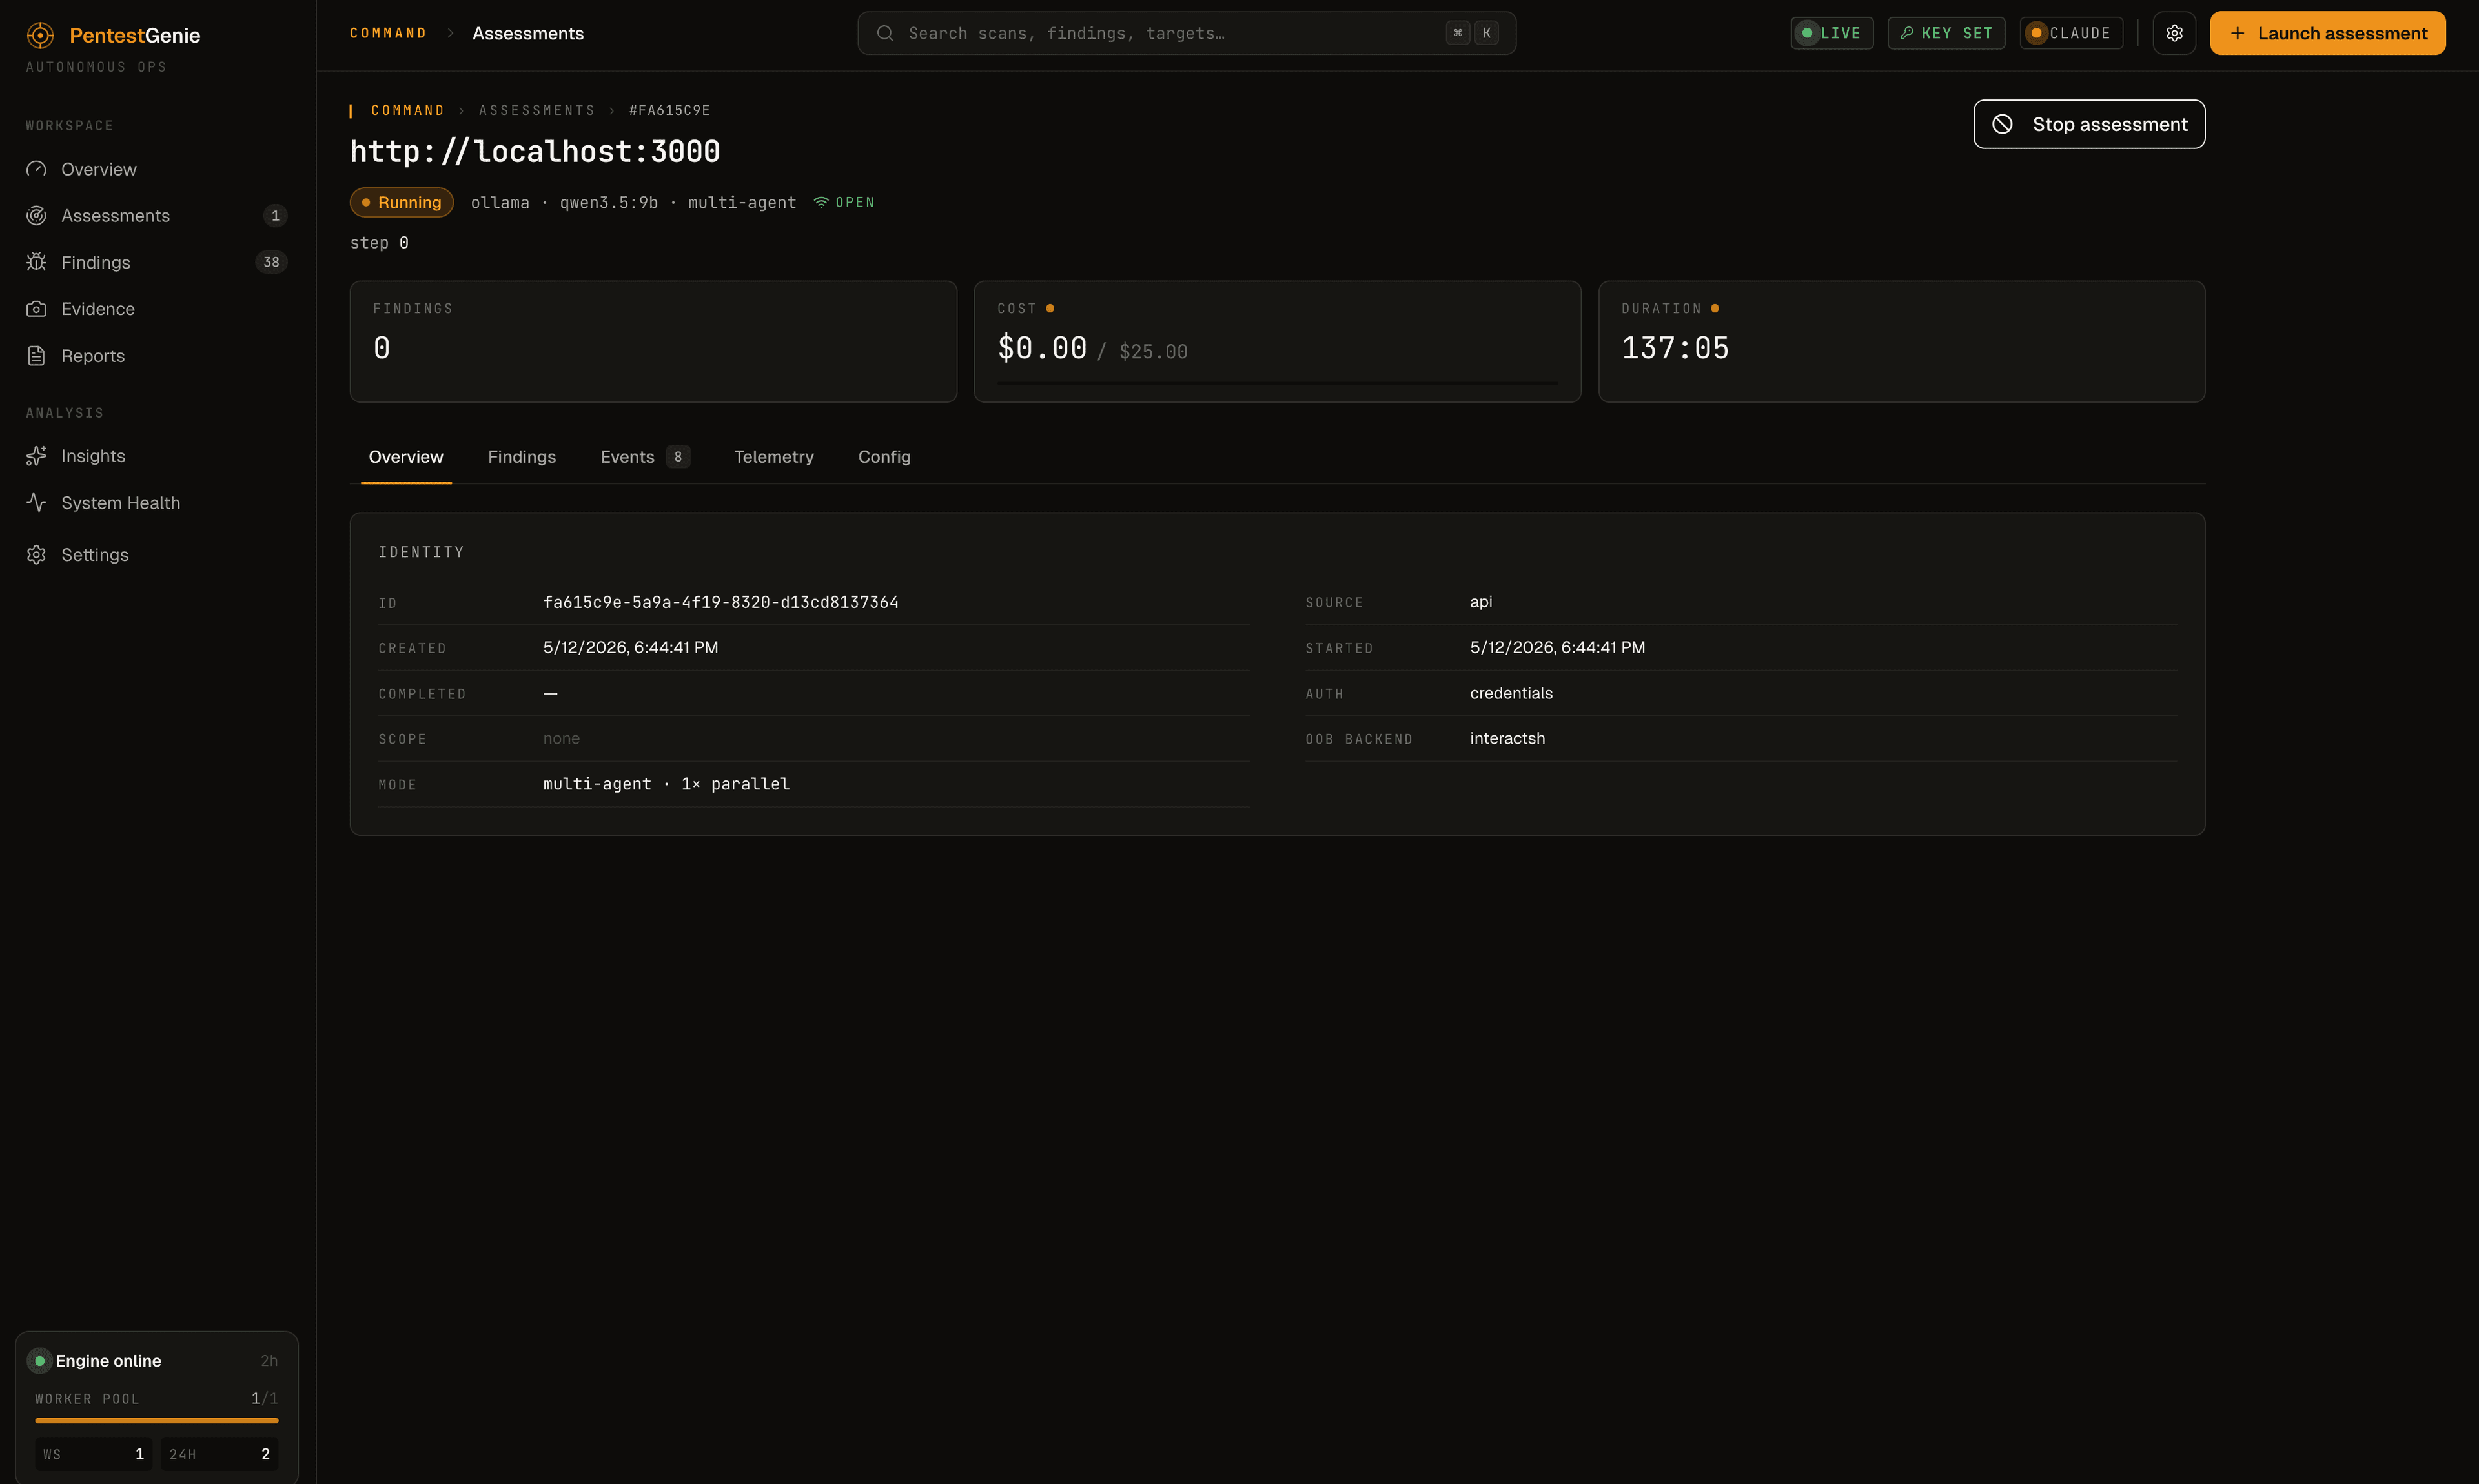The width and height of the screenshot is (2479, 1484).
Task: Switch to the Events tab
Action: (645, 457)
